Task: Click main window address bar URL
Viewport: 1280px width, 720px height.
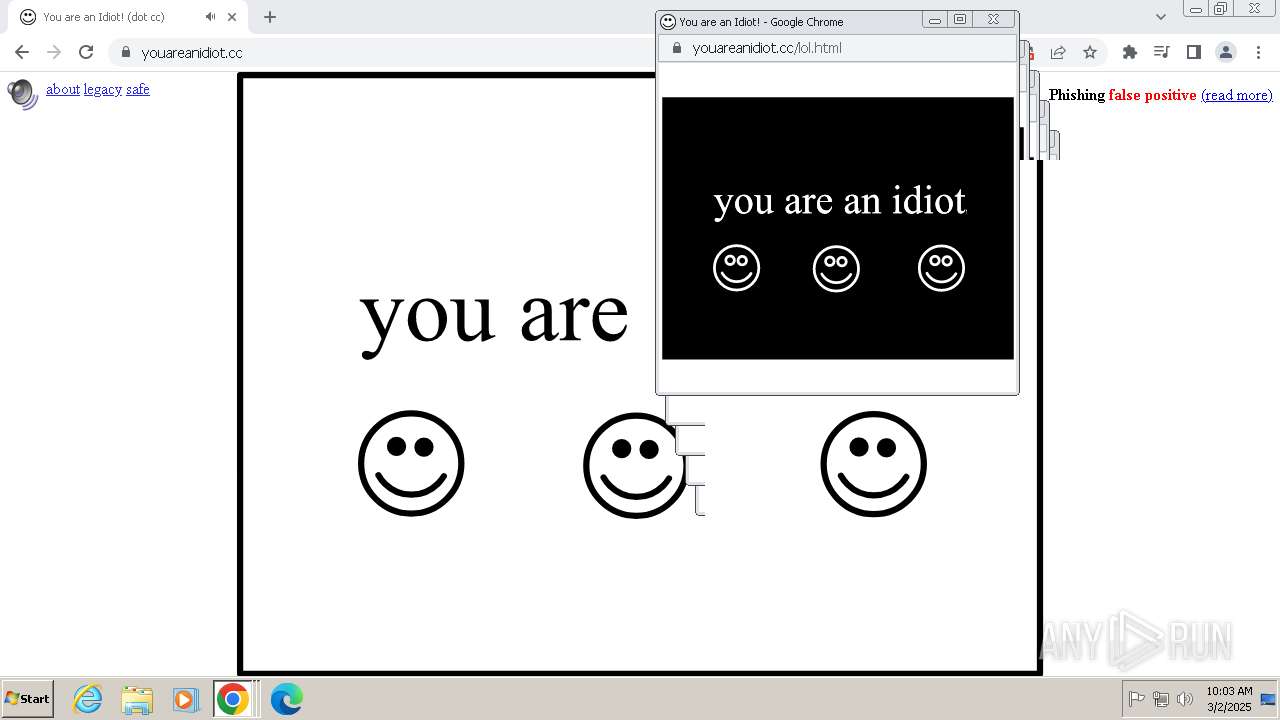Action: (191, 53)
